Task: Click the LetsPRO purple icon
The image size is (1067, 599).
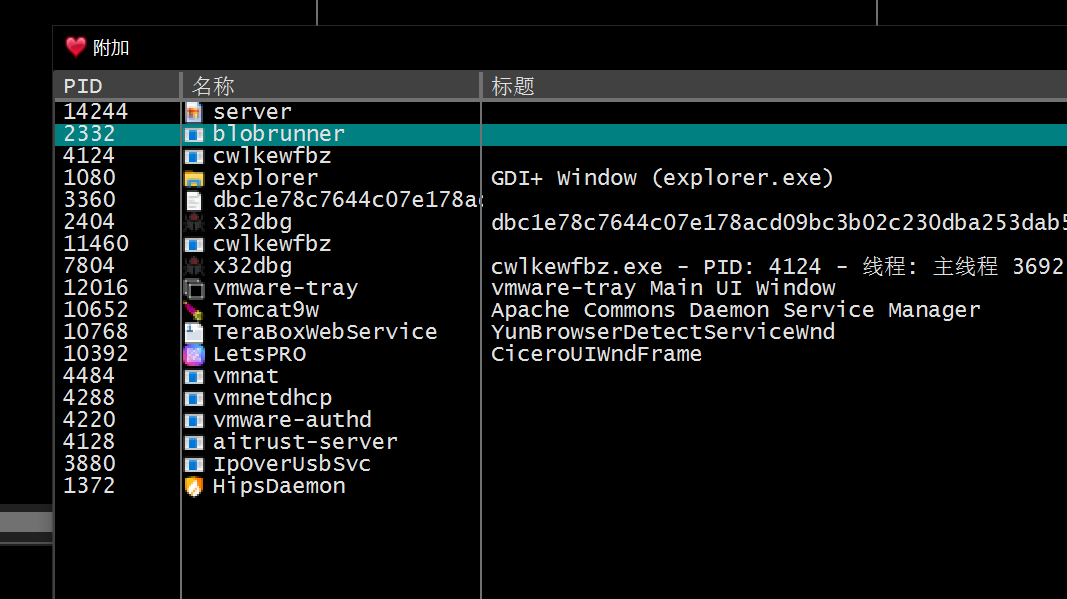Action: 194,355
